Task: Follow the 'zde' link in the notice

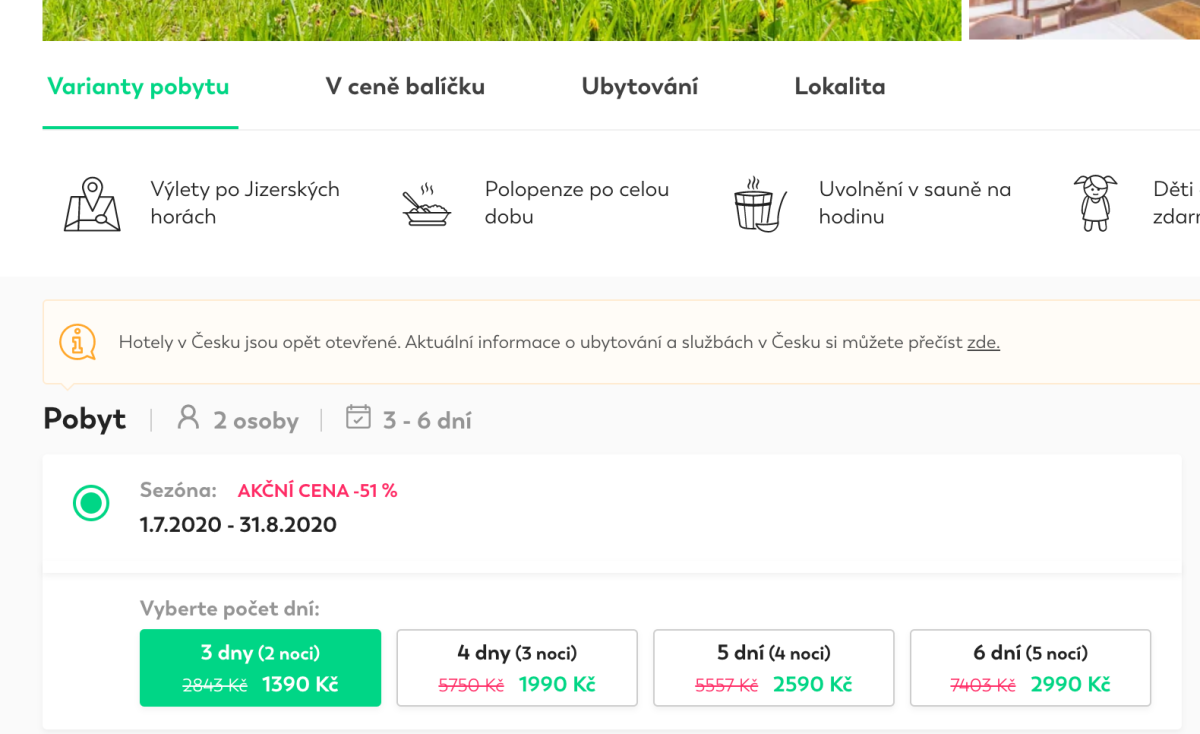Action: (983, 342)
